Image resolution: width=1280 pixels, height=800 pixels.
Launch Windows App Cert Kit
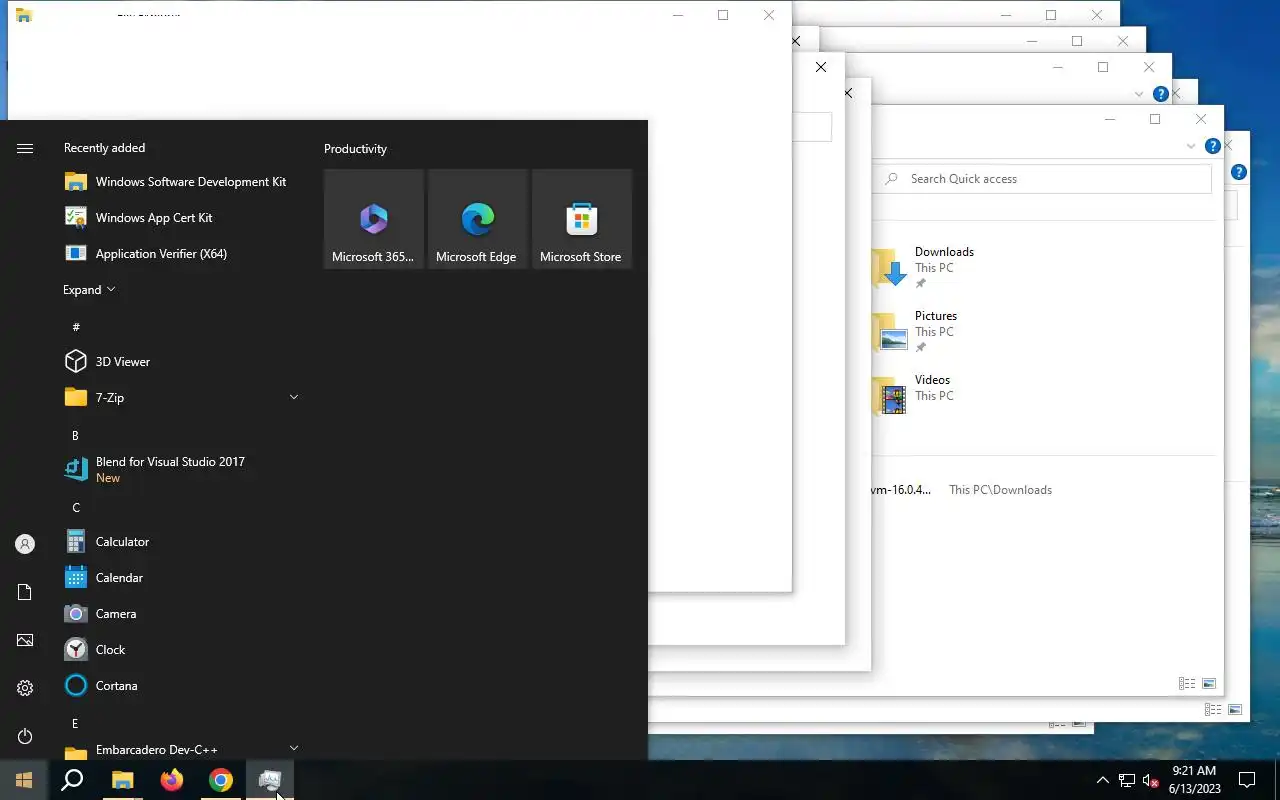[x=180, y=218]
